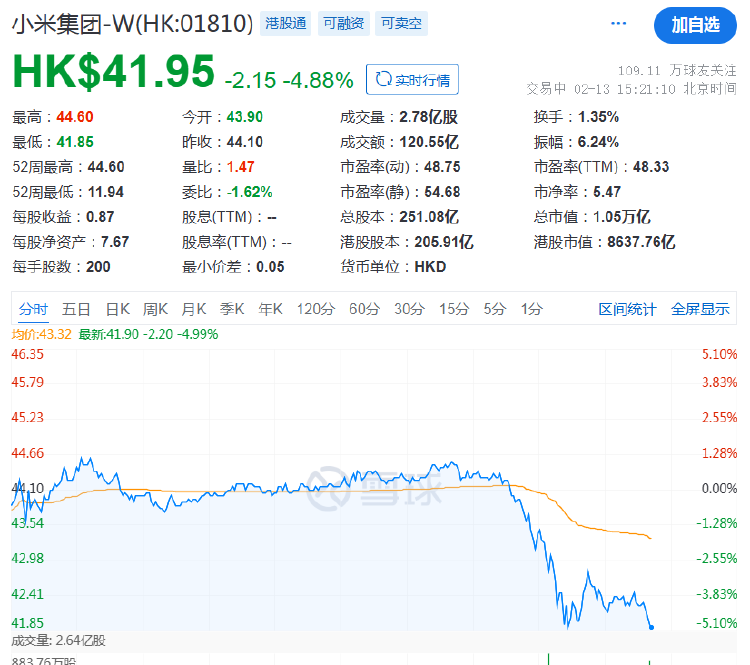Click the current price HK$41.95
Viewport: 750px width, 665px height.
(113, 72)
